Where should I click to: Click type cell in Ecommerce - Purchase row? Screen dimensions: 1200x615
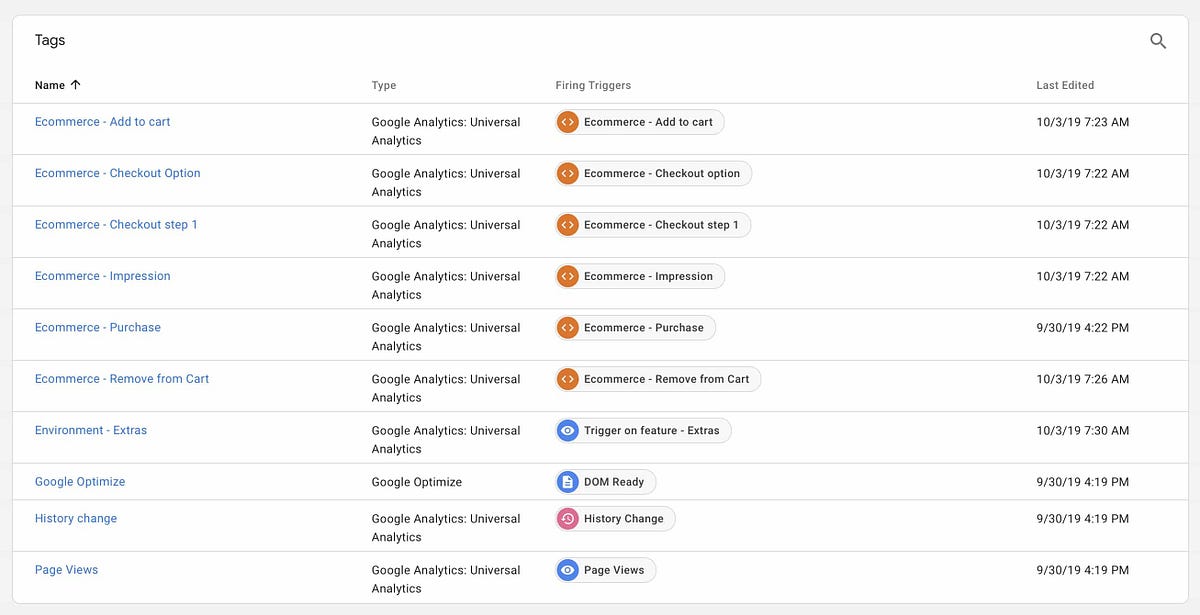[x=446, y=337]
